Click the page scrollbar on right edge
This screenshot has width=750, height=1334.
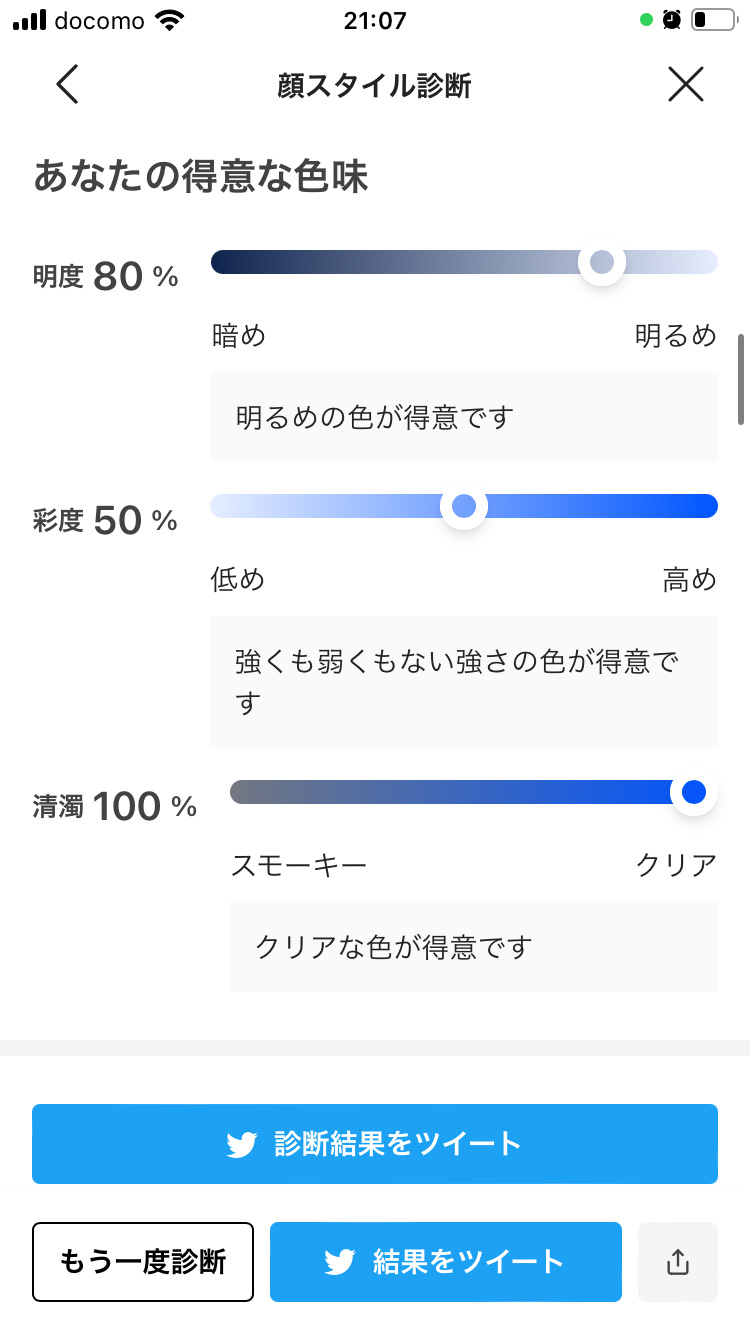pos(741,380)
